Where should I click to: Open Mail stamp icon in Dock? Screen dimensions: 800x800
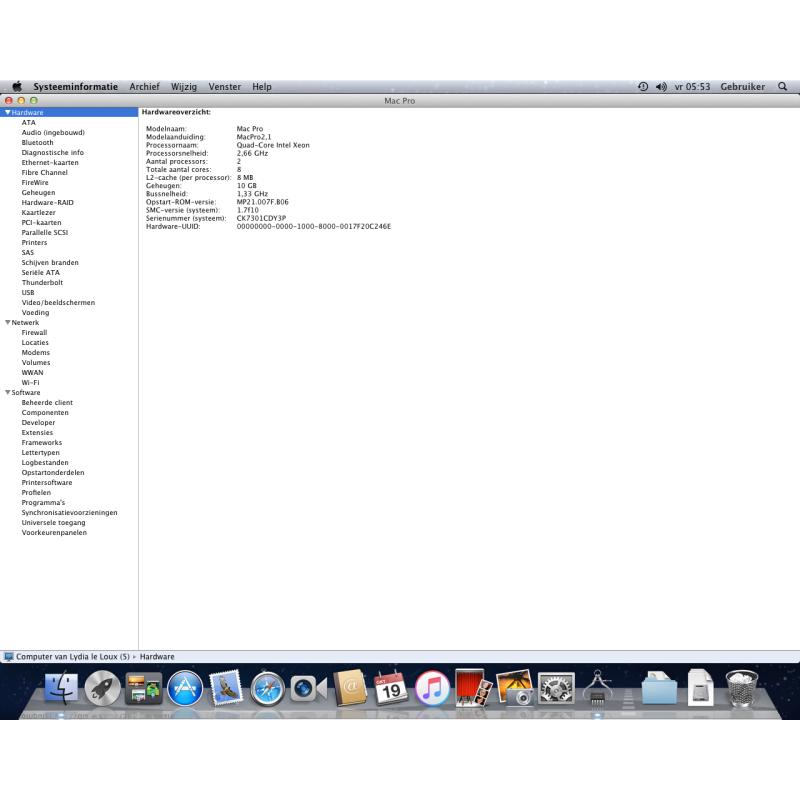[x=226, y=688]
